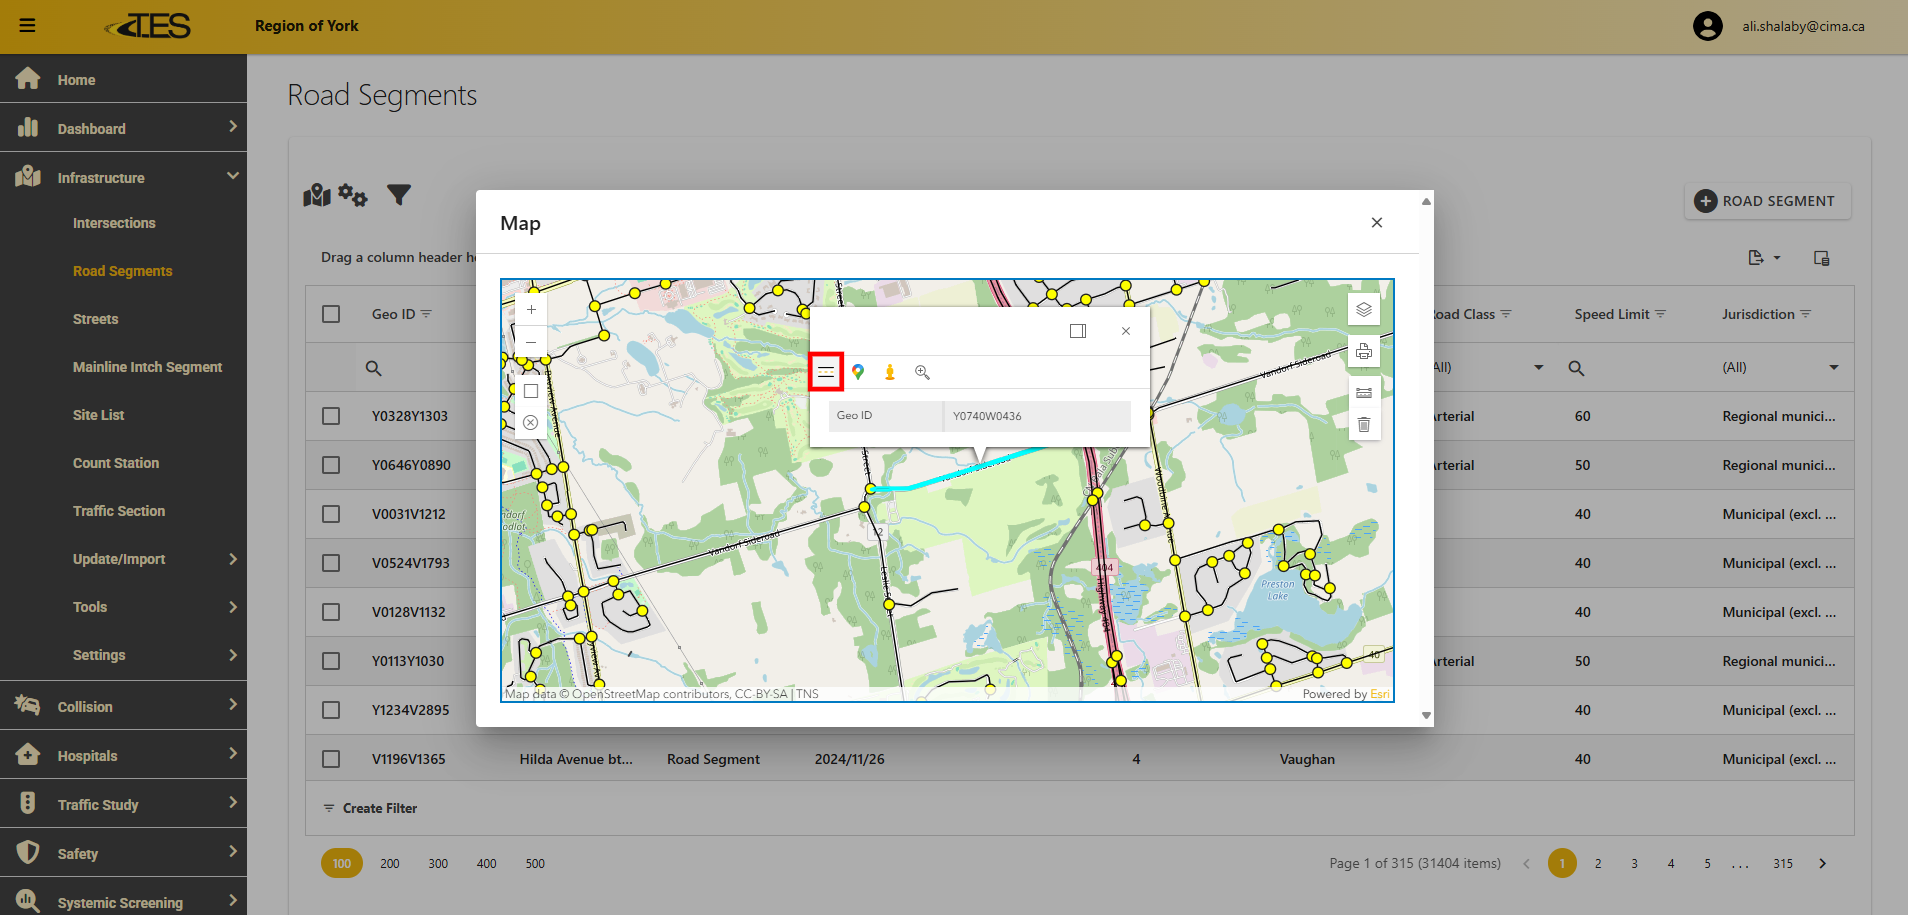Open street view via the pegman icon
The width and height of the screenshot is (1908, 915).
[x=890, y=372]
